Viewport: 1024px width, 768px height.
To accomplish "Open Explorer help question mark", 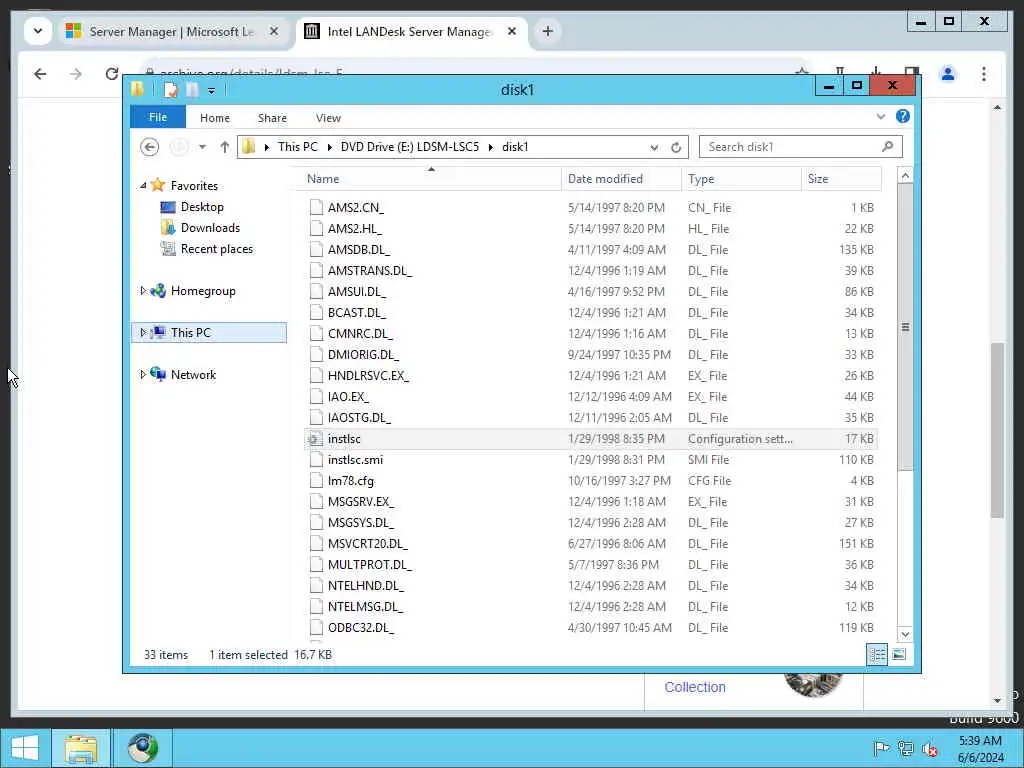I will pyautogui.click(x=903, y=116).
